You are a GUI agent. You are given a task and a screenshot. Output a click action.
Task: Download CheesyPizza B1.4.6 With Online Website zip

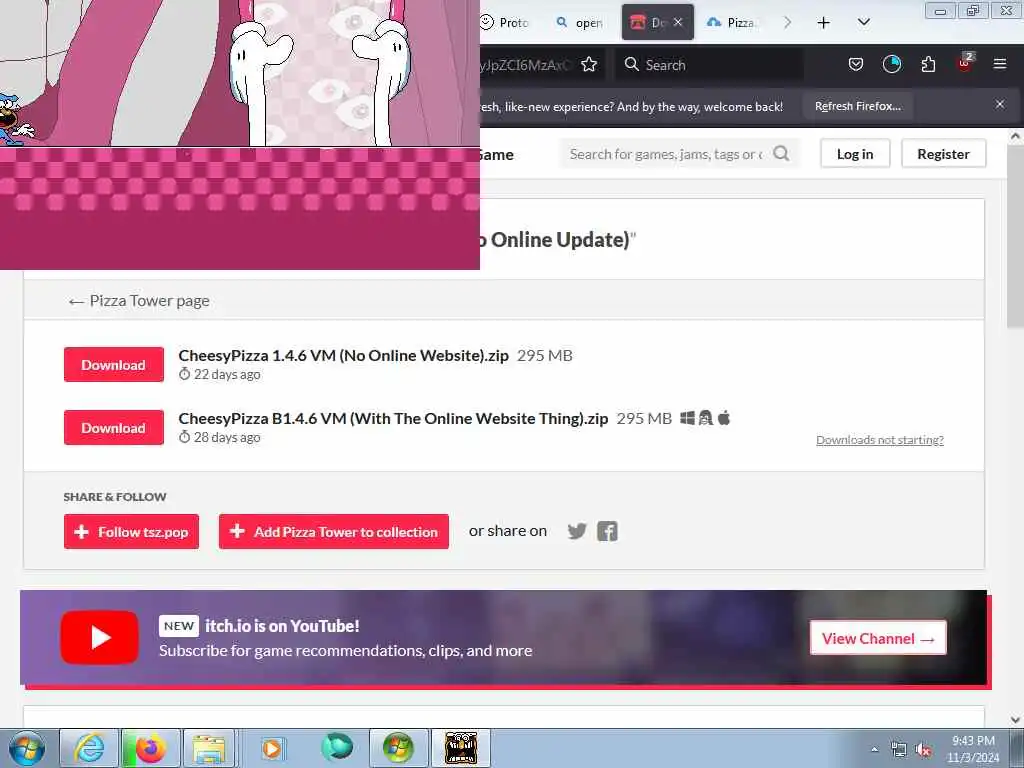114,427
